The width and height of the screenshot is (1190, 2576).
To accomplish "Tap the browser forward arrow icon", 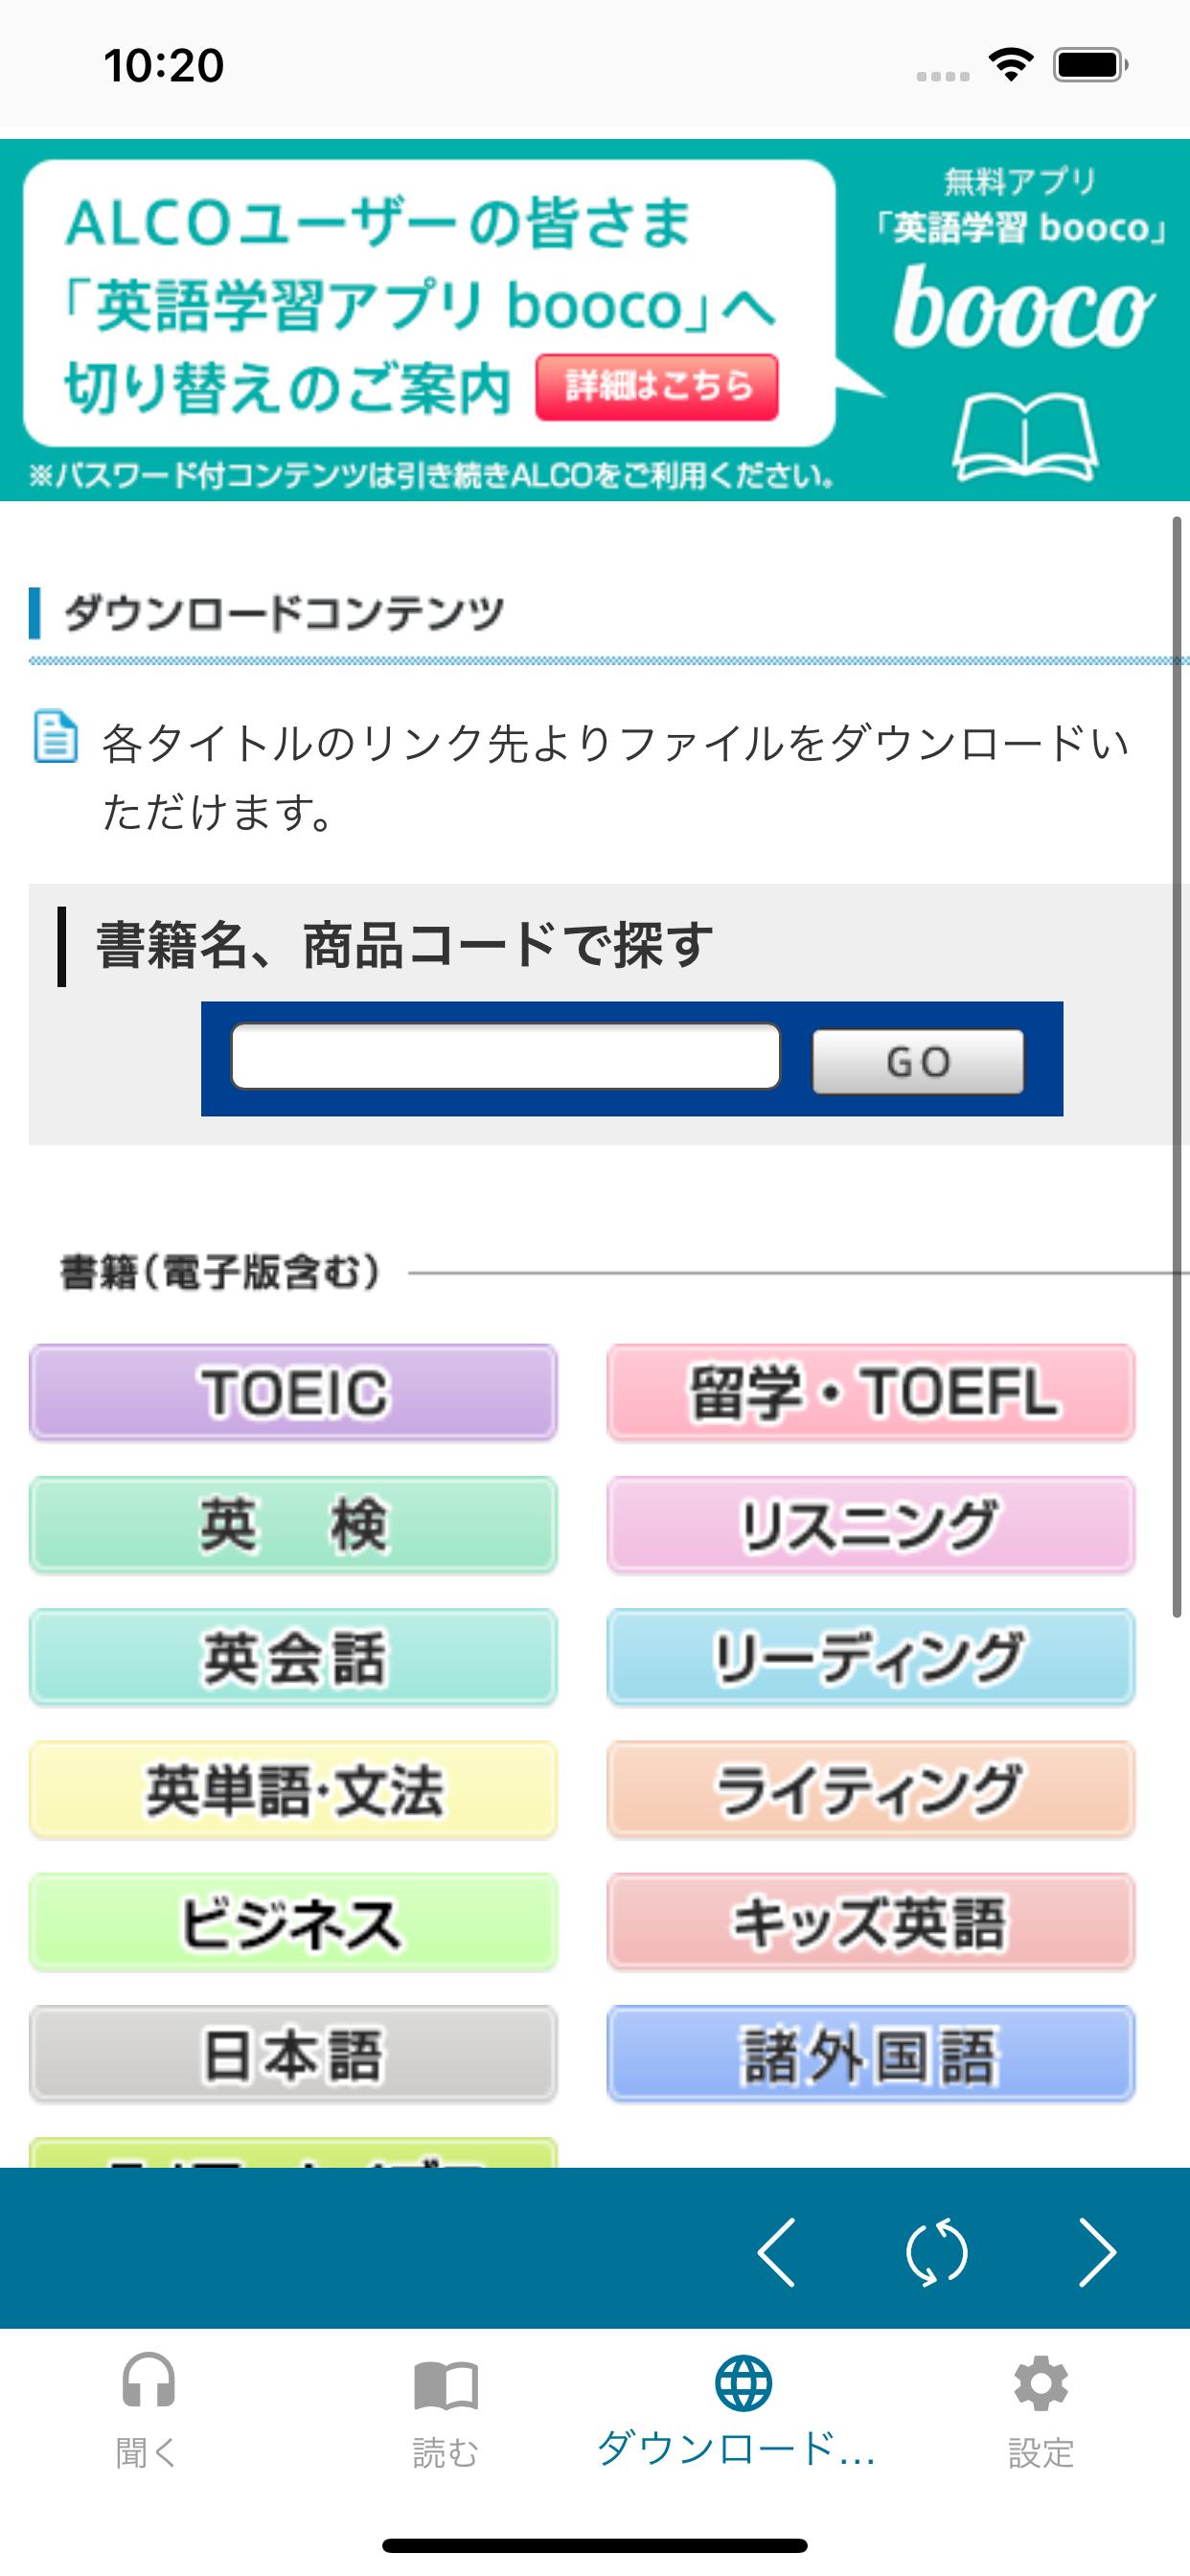I will pos(1097,2252).
